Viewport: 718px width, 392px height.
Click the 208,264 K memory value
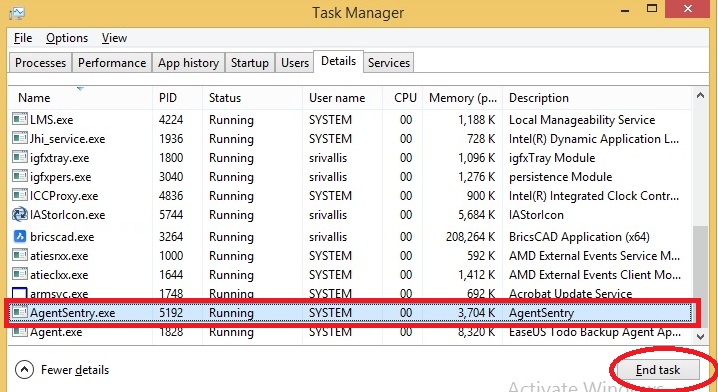pyautogui.click(x=471, y=237)
